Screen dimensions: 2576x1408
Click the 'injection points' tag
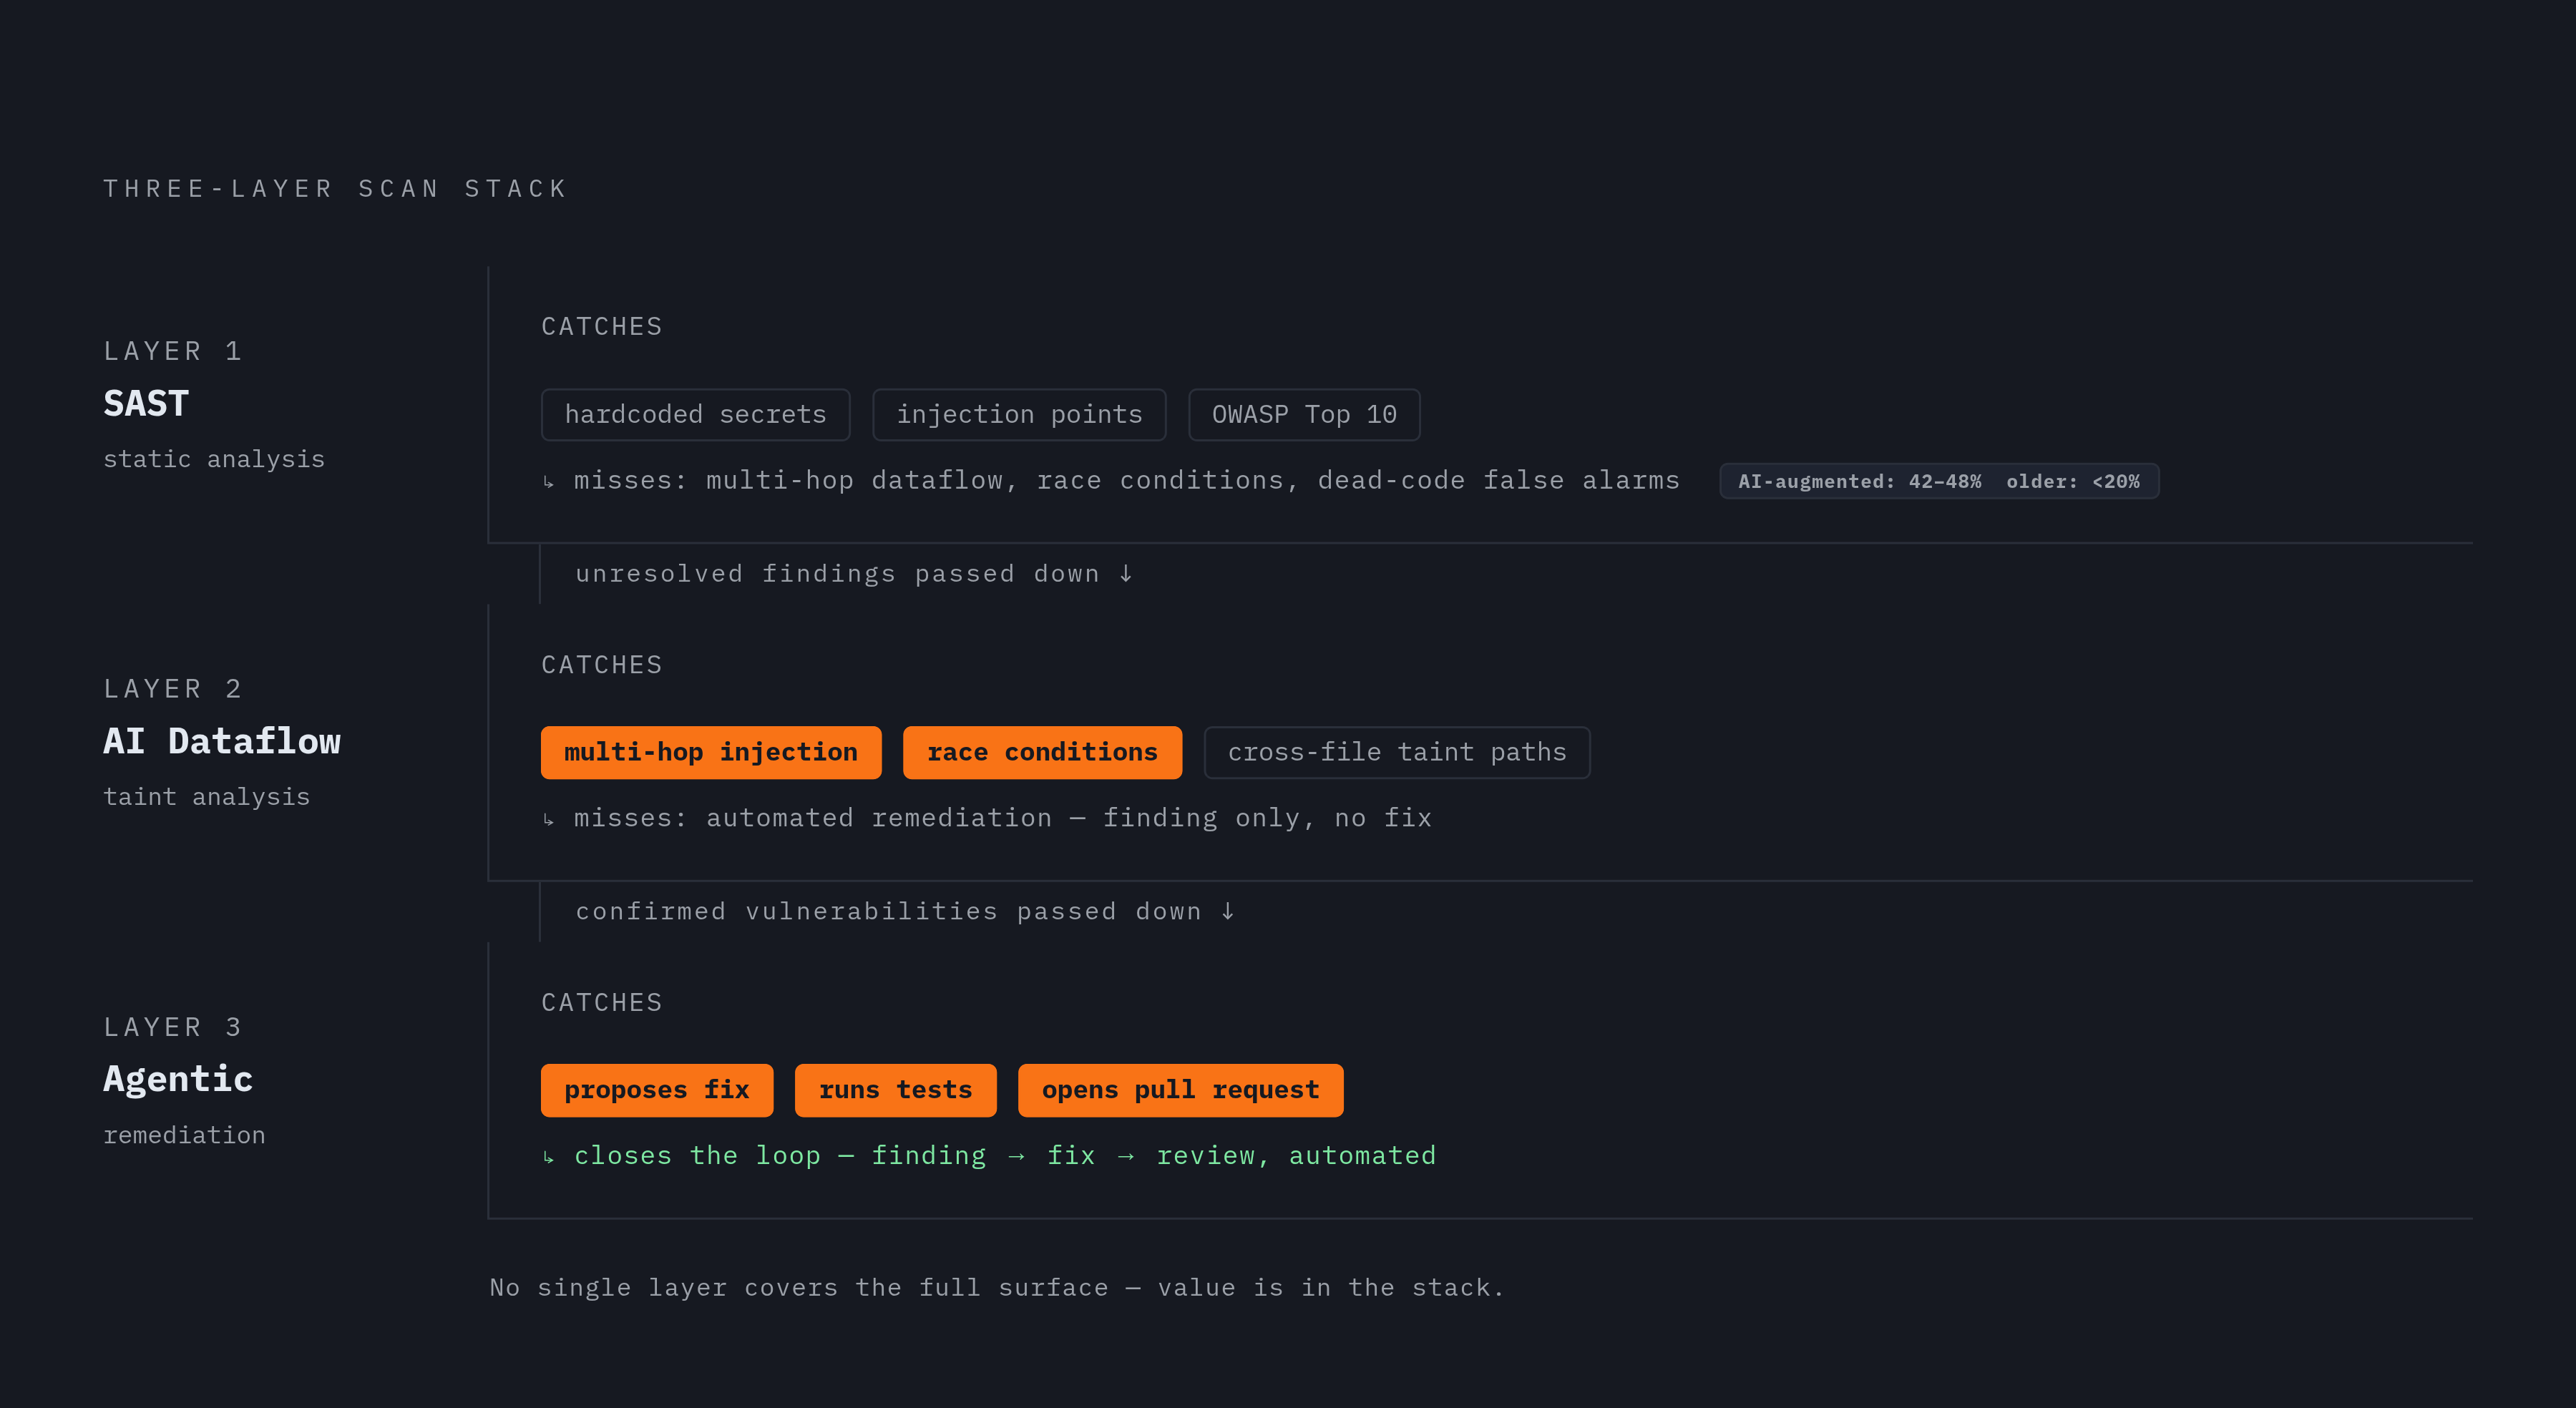1019,414
